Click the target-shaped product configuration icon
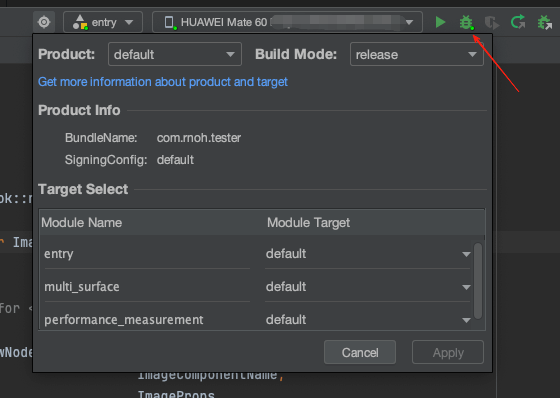Screen dimensions: 560x398 pos(44,22)
